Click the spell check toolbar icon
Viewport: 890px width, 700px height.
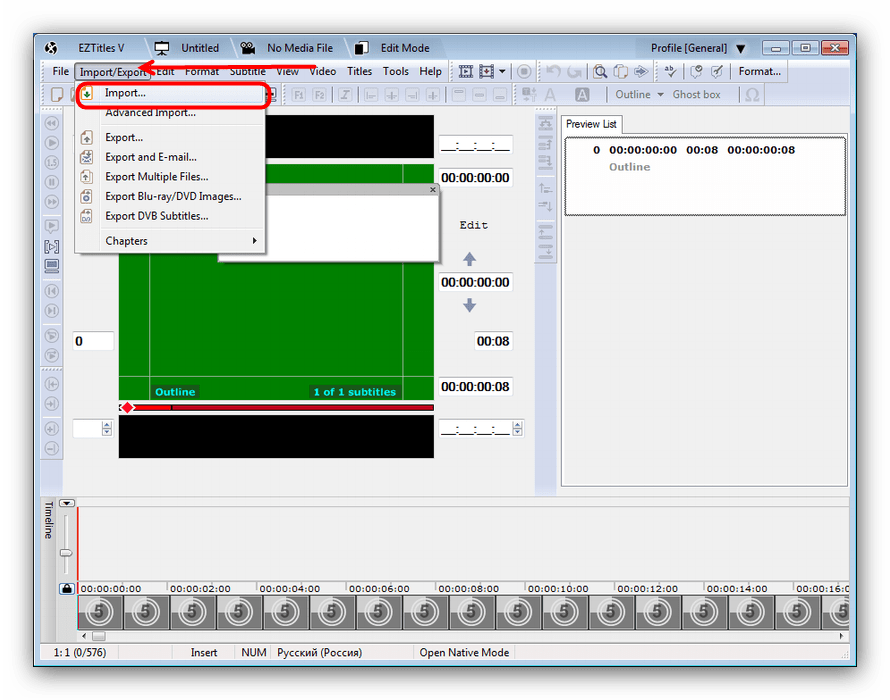point(670,71)
